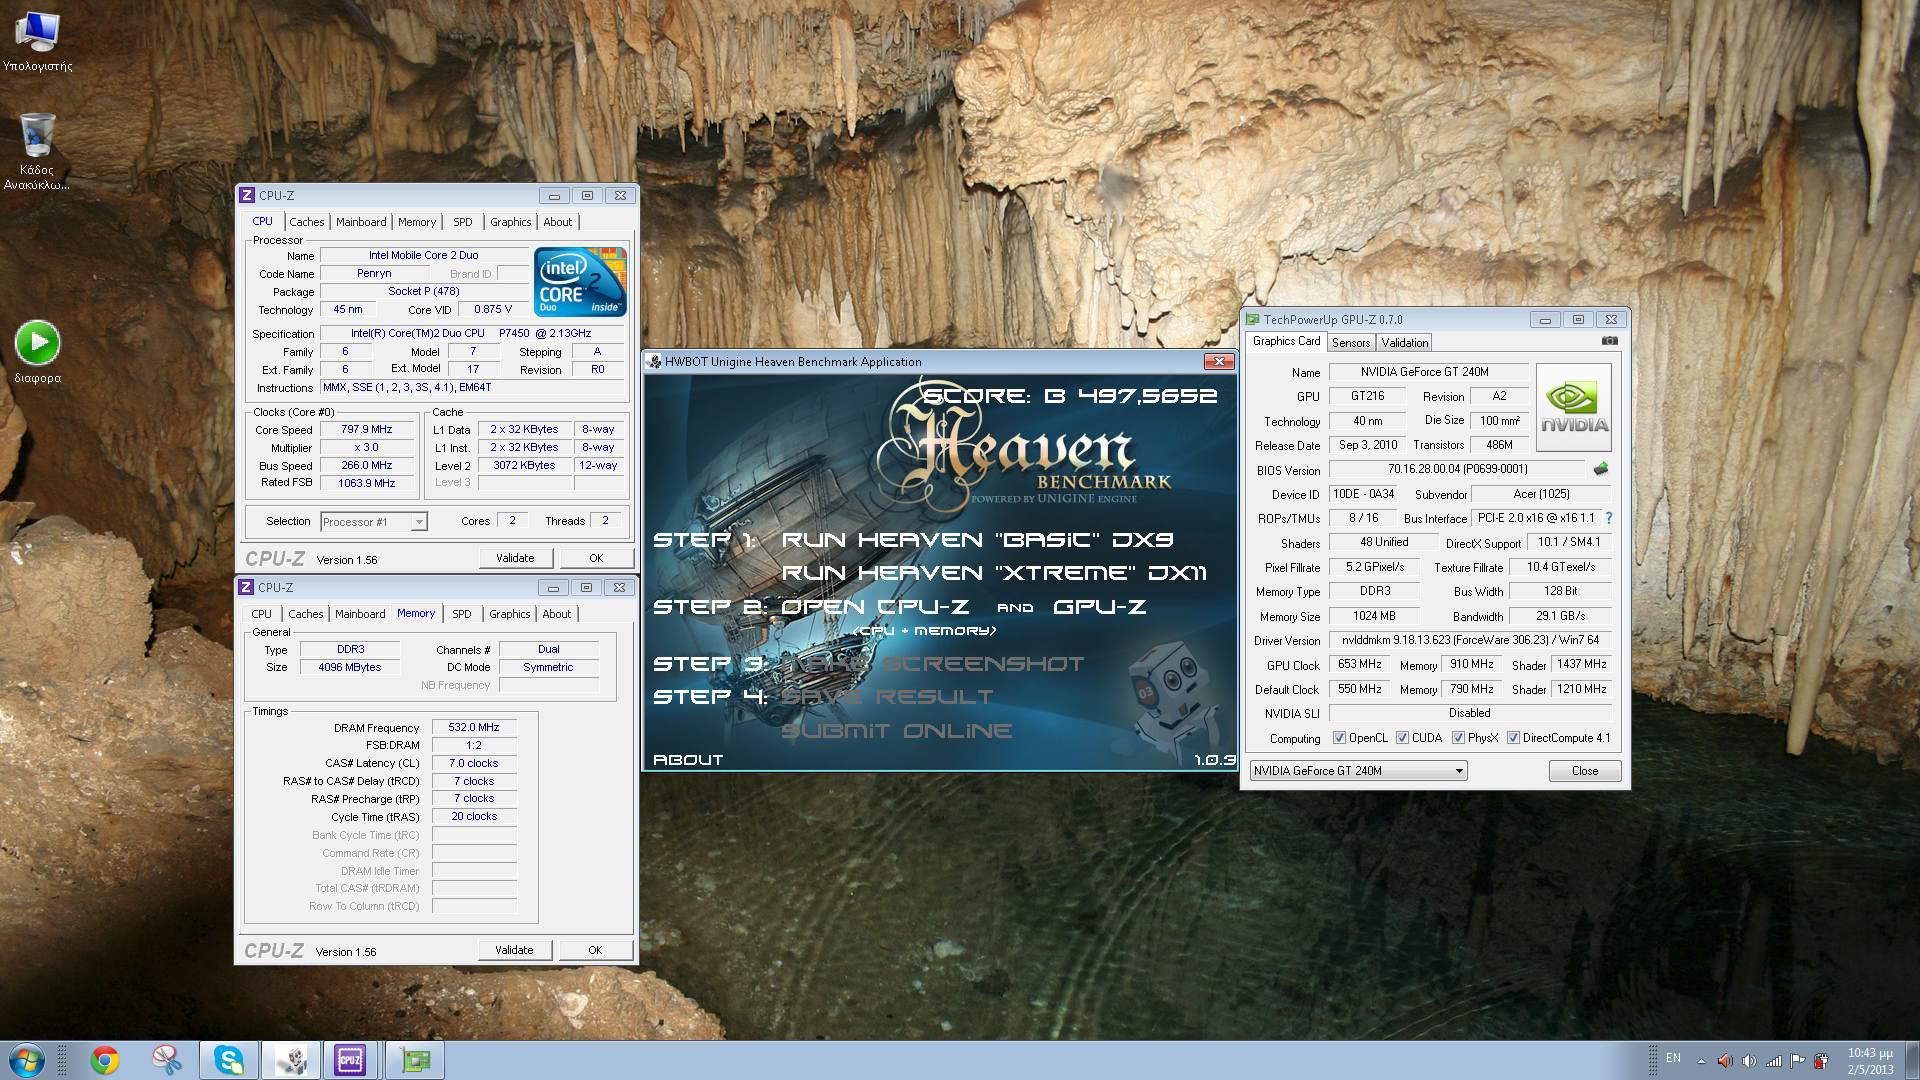Run Heaven "Xtreme" DX11 benchmark

pyautogui.click(x=994, y=573)
